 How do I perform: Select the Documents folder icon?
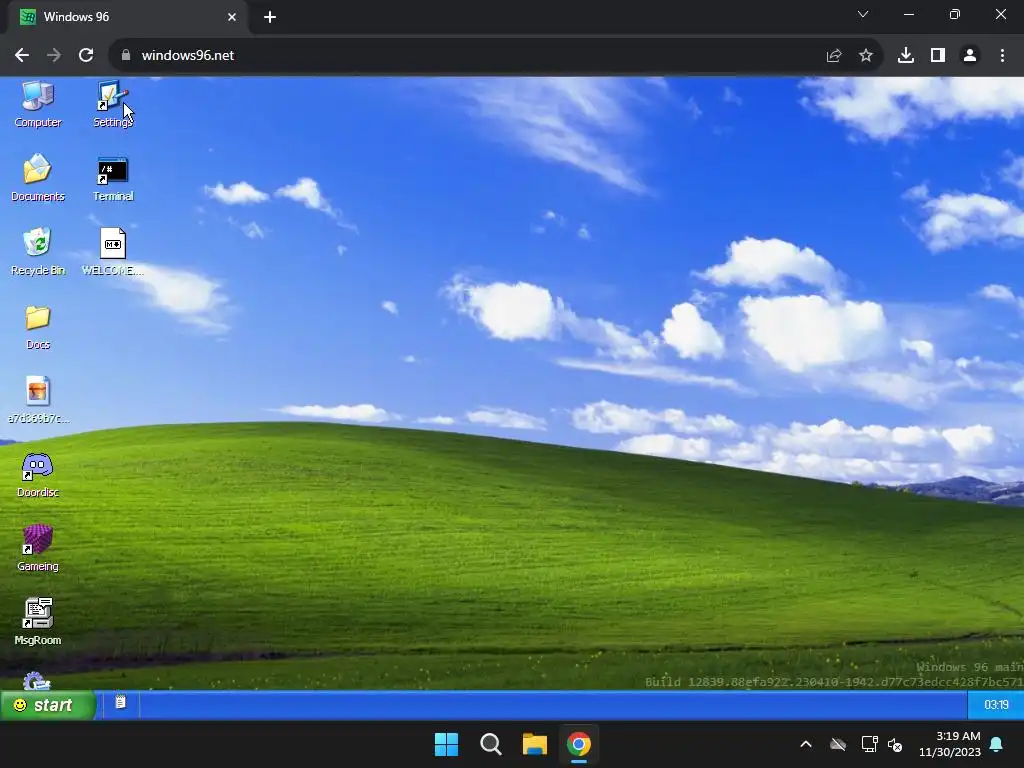[x=38, y=178]
